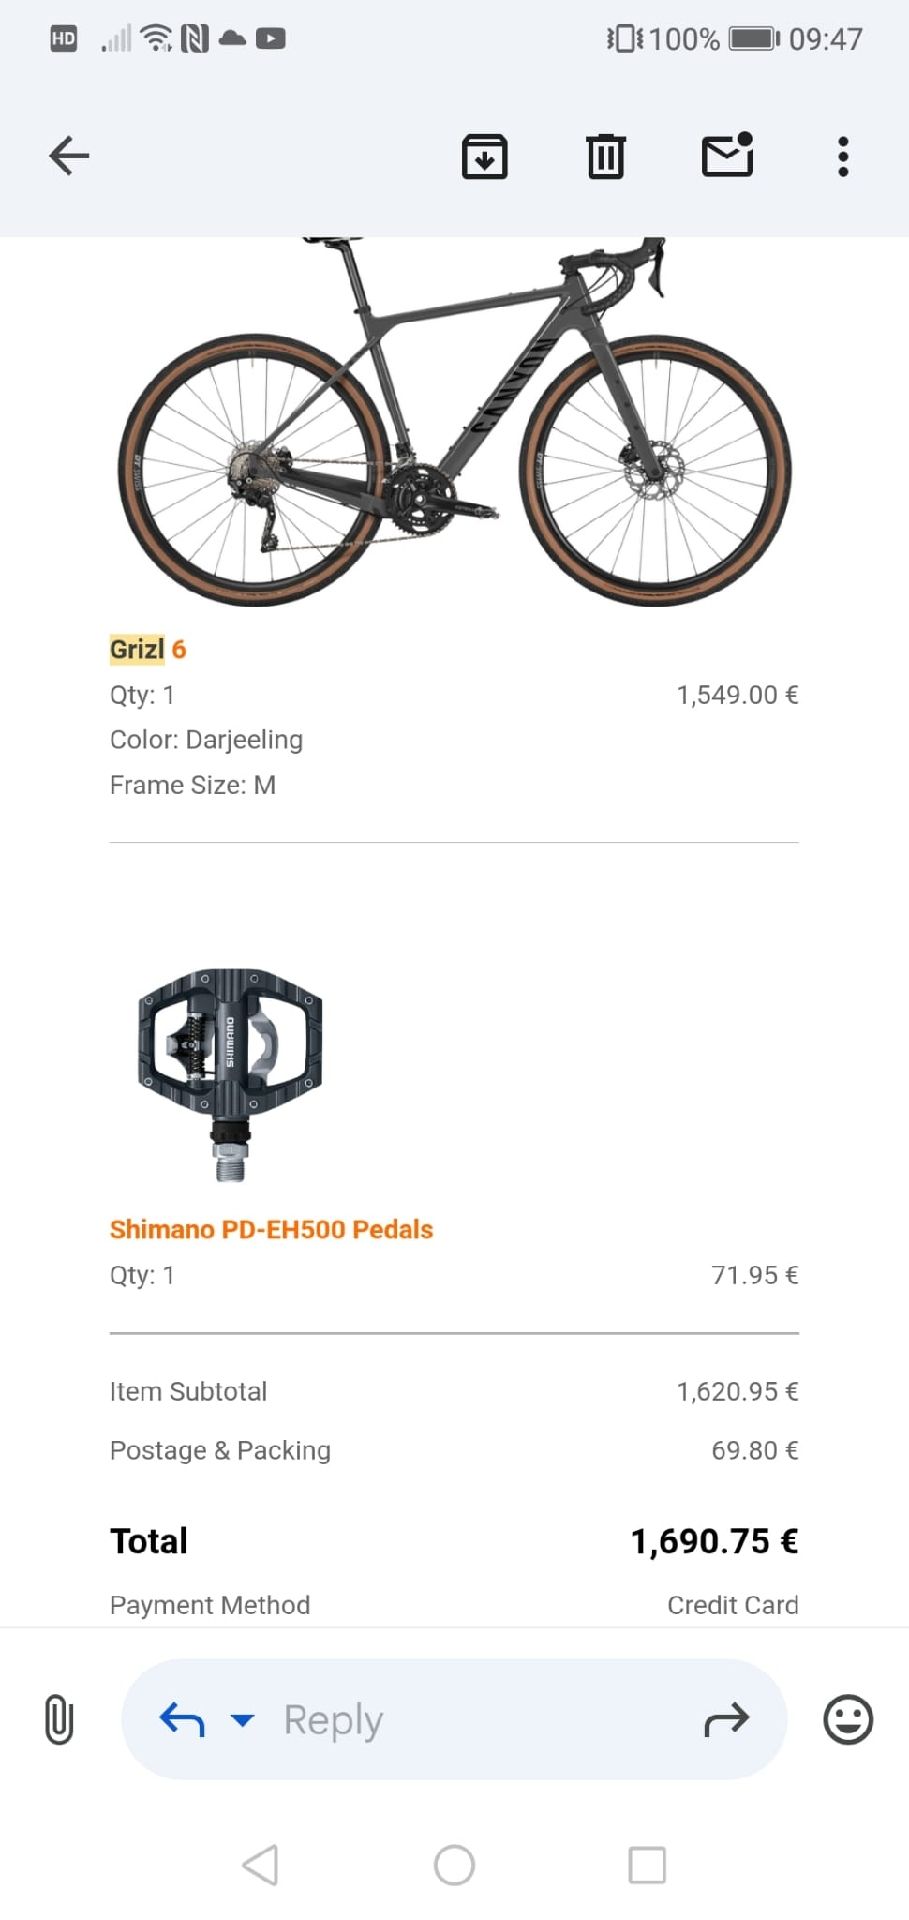Open the emoji reaction picker
The image size is (909, 1920).
point(847,1720)
